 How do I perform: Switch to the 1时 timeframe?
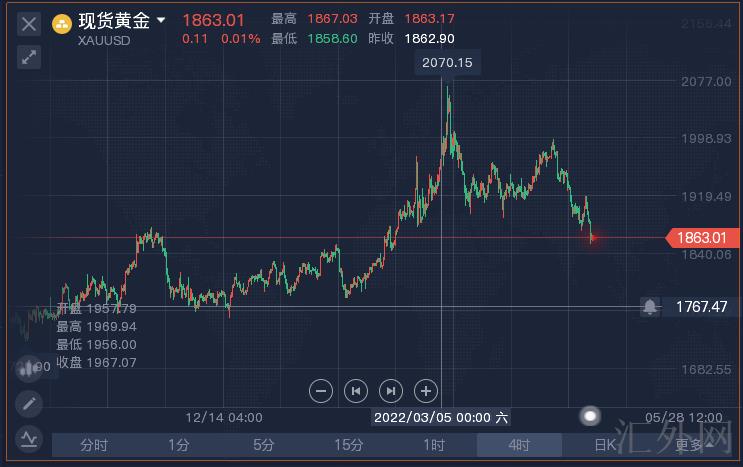pos(434,445)
